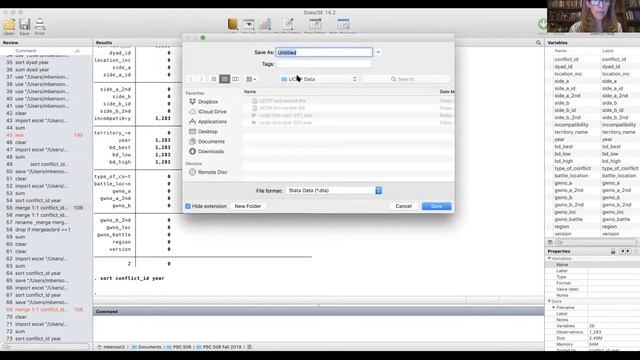The height and width of the screenshot is (360, 640).
Task: Click the Print toolbar icon in Stata
Action: pos(40,25)
